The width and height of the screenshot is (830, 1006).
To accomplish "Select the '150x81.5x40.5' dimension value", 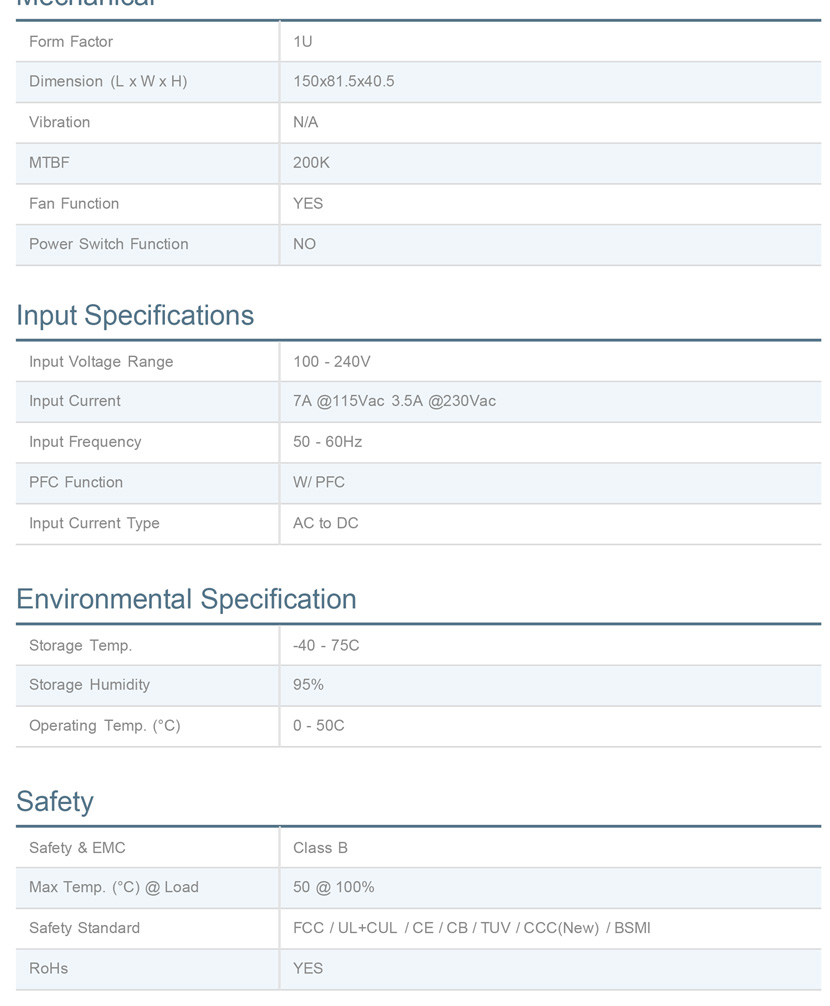I will click(344, 81).
